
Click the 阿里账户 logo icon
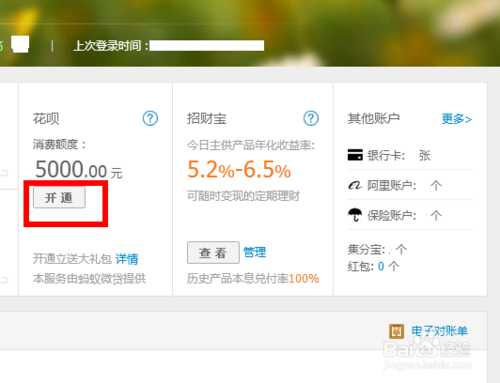point(355,185)
